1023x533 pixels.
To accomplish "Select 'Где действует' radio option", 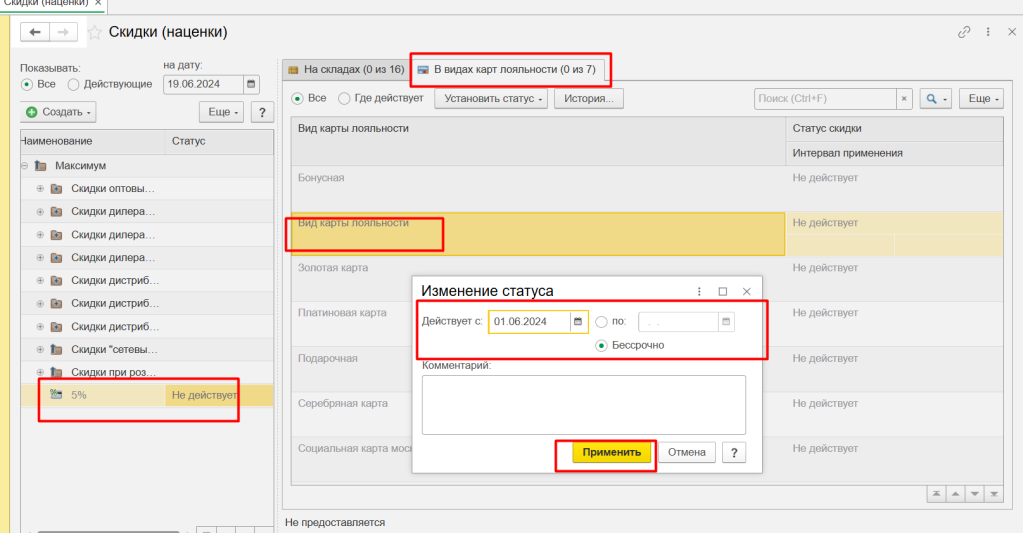I will [344, 98].
